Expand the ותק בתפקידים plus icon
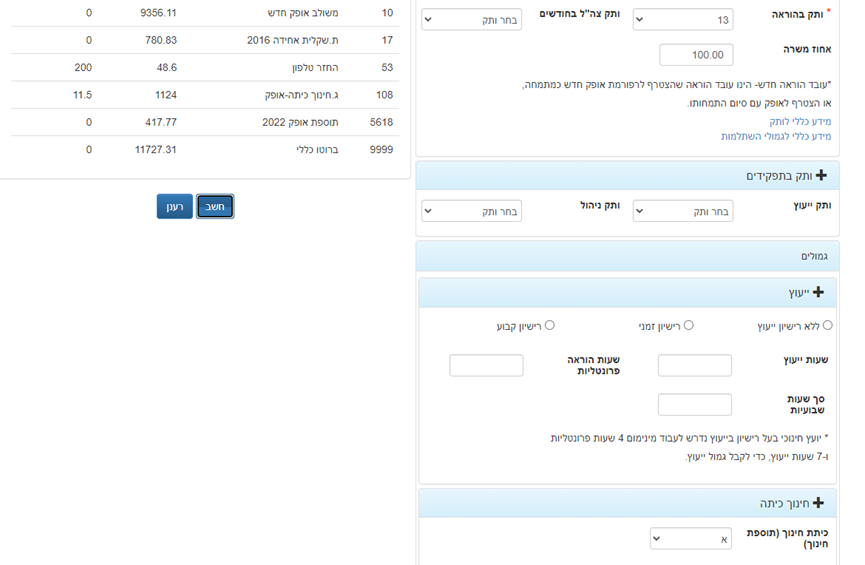 [821, 175]
